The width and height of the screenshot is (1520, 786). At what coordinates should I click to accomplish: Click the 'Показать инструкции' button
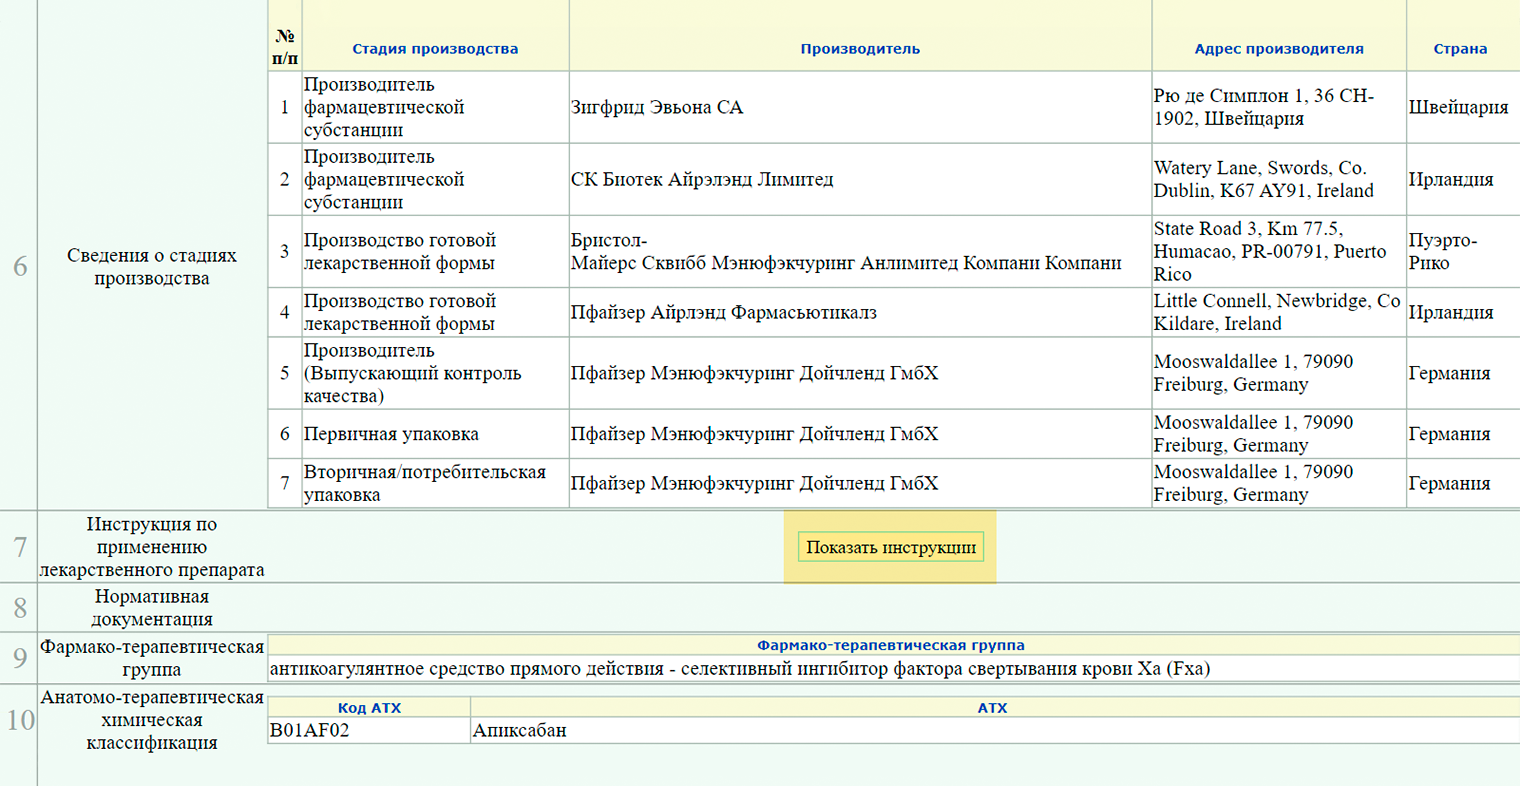(x=890, y=547)
